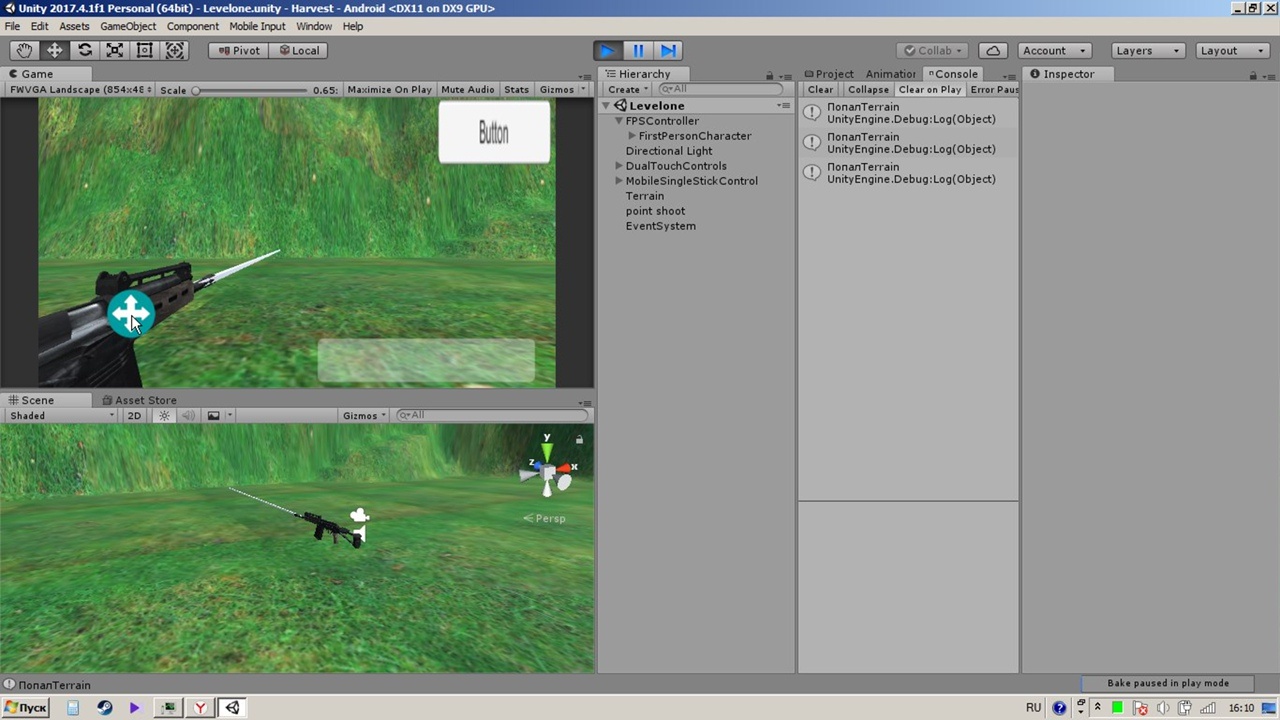Screen dimensions: 1280x720
Task: Open the Layout dropdown
Action: pos(1232,50)
